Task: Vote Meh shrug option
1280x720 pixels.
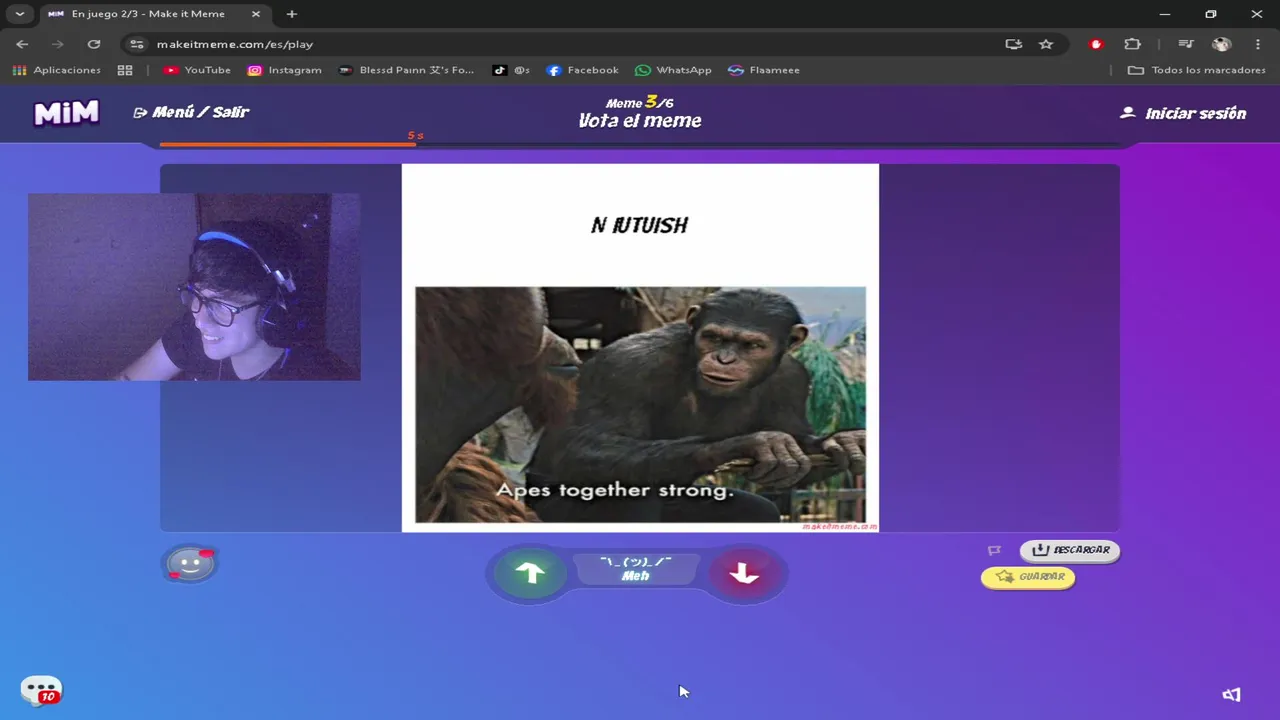Action: coord(636,569)
